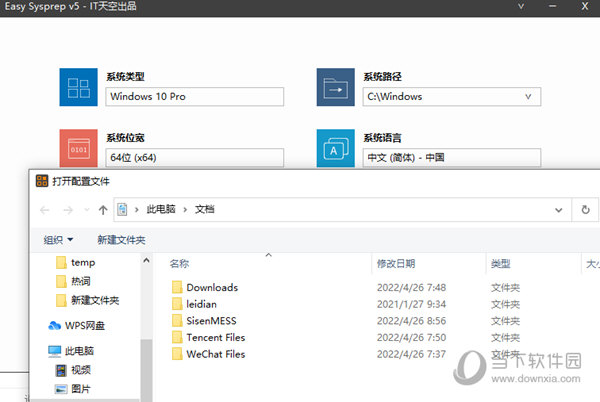Go forward with the forward arrow

[68, 210]
